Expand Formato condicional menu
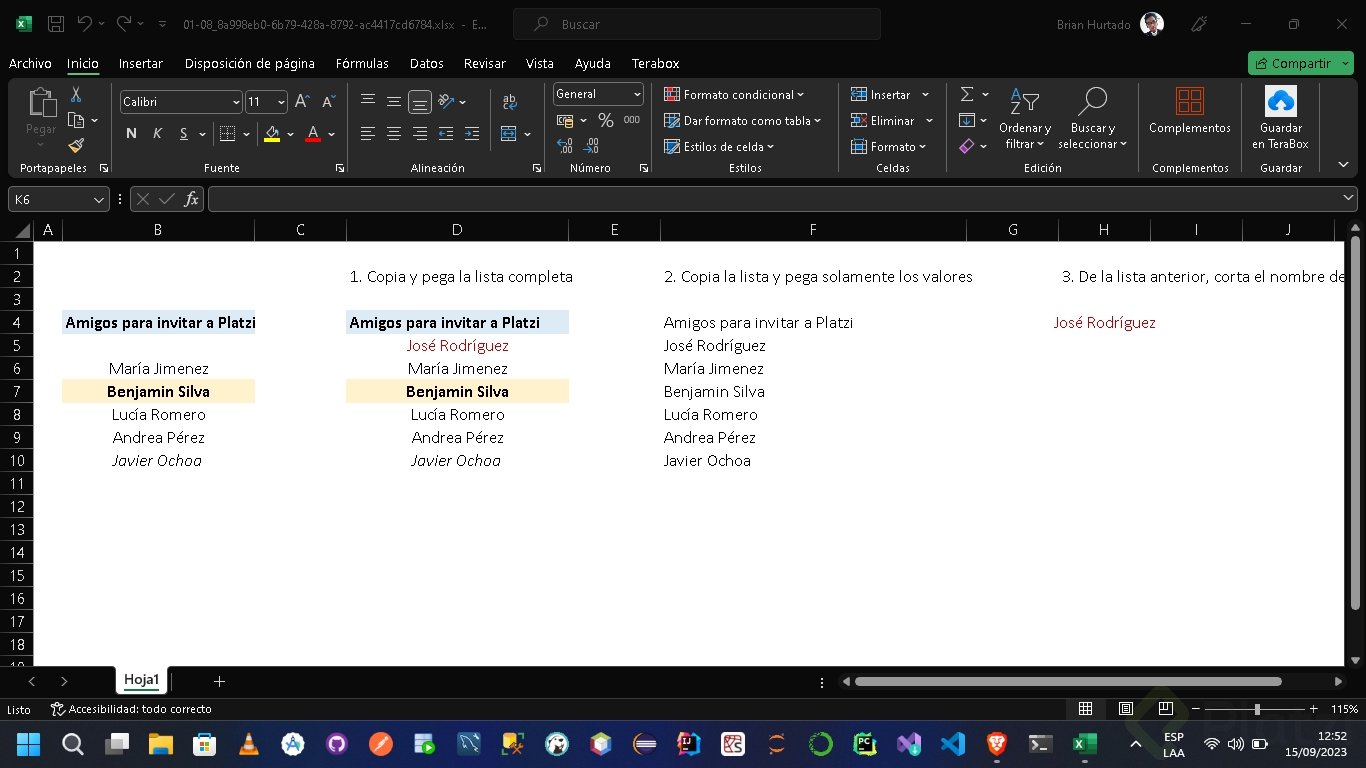Viewport: 1366px width, 768px height. (x=735, y=95)
